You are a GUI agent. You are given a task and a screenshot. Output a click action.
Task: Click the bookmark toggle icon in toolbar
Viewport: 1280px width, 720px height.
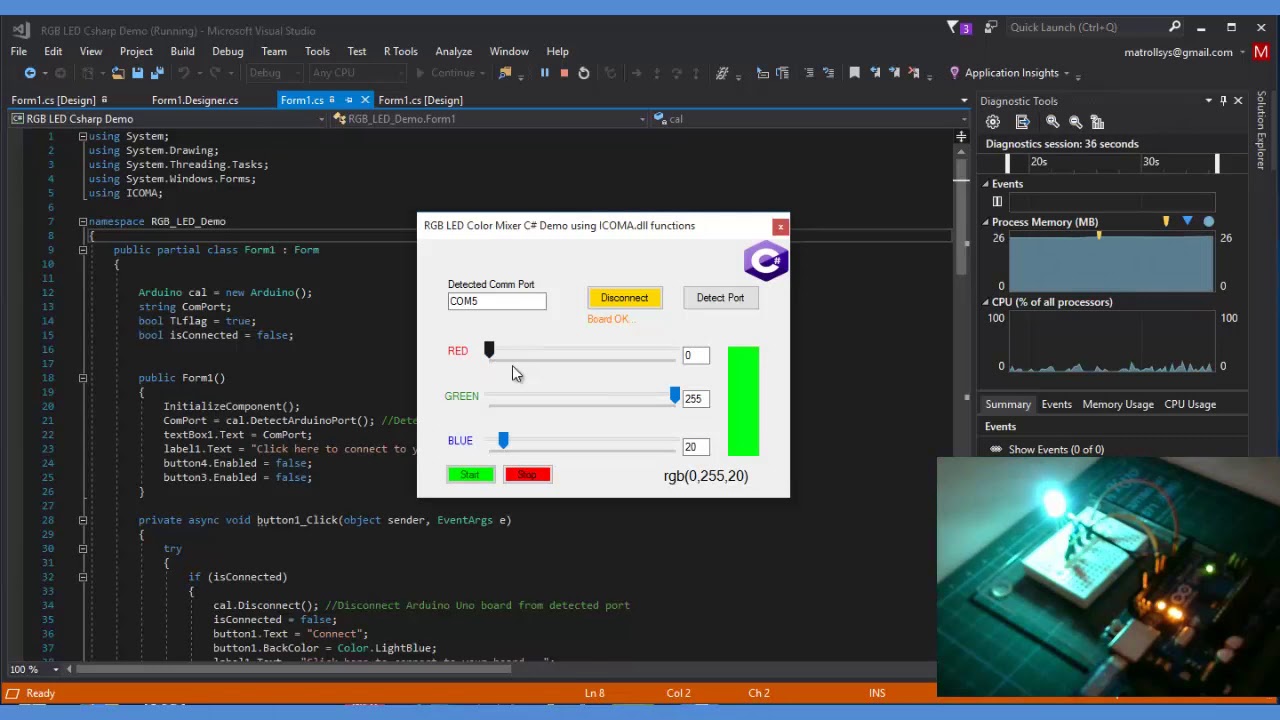coord(854,73)
